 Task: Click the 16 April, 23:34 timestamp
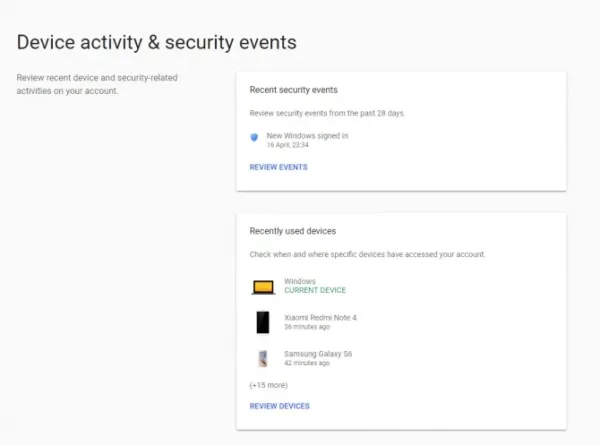pyautogui.click(x=287, y=145)
